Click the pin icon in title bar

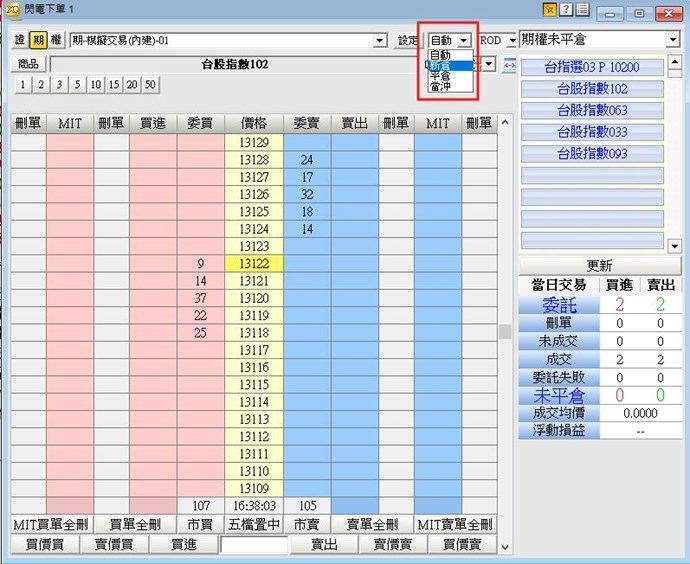[549, 10]
